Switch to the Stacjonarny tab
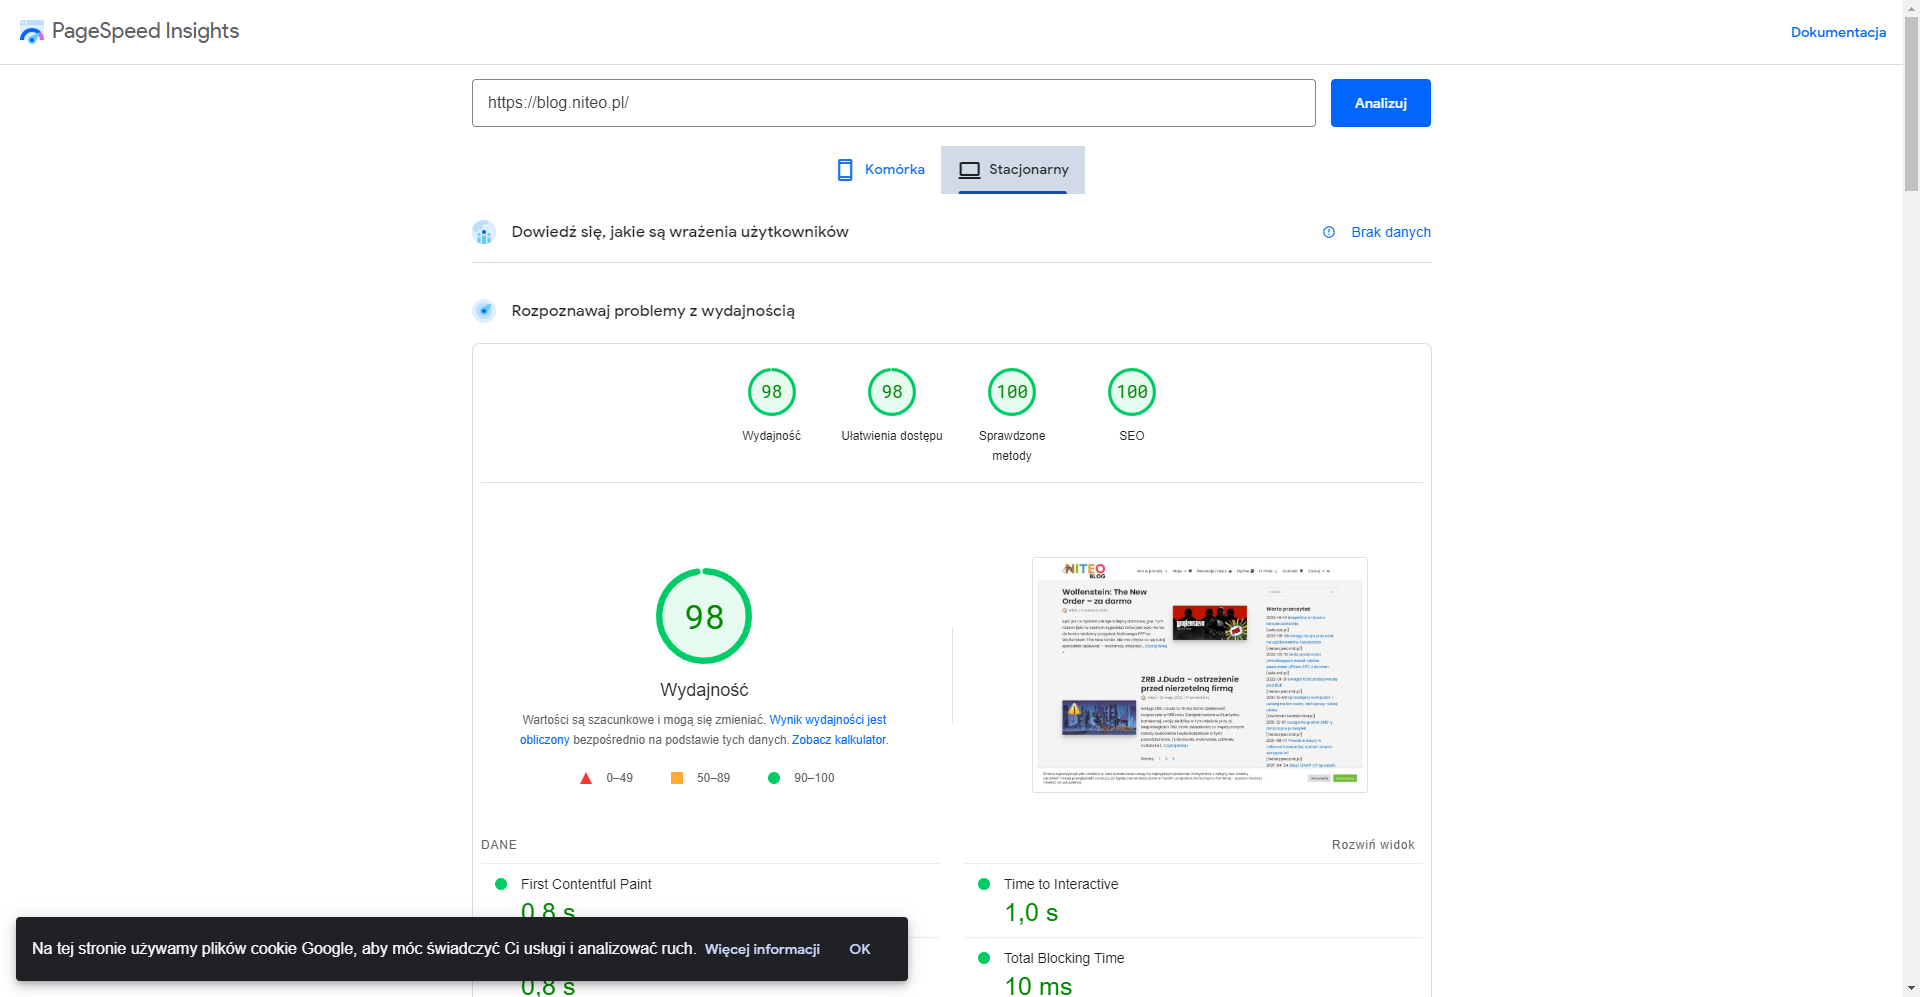Image resolution: width=1920 pixels, height=997 pixels. point(1013,170)
